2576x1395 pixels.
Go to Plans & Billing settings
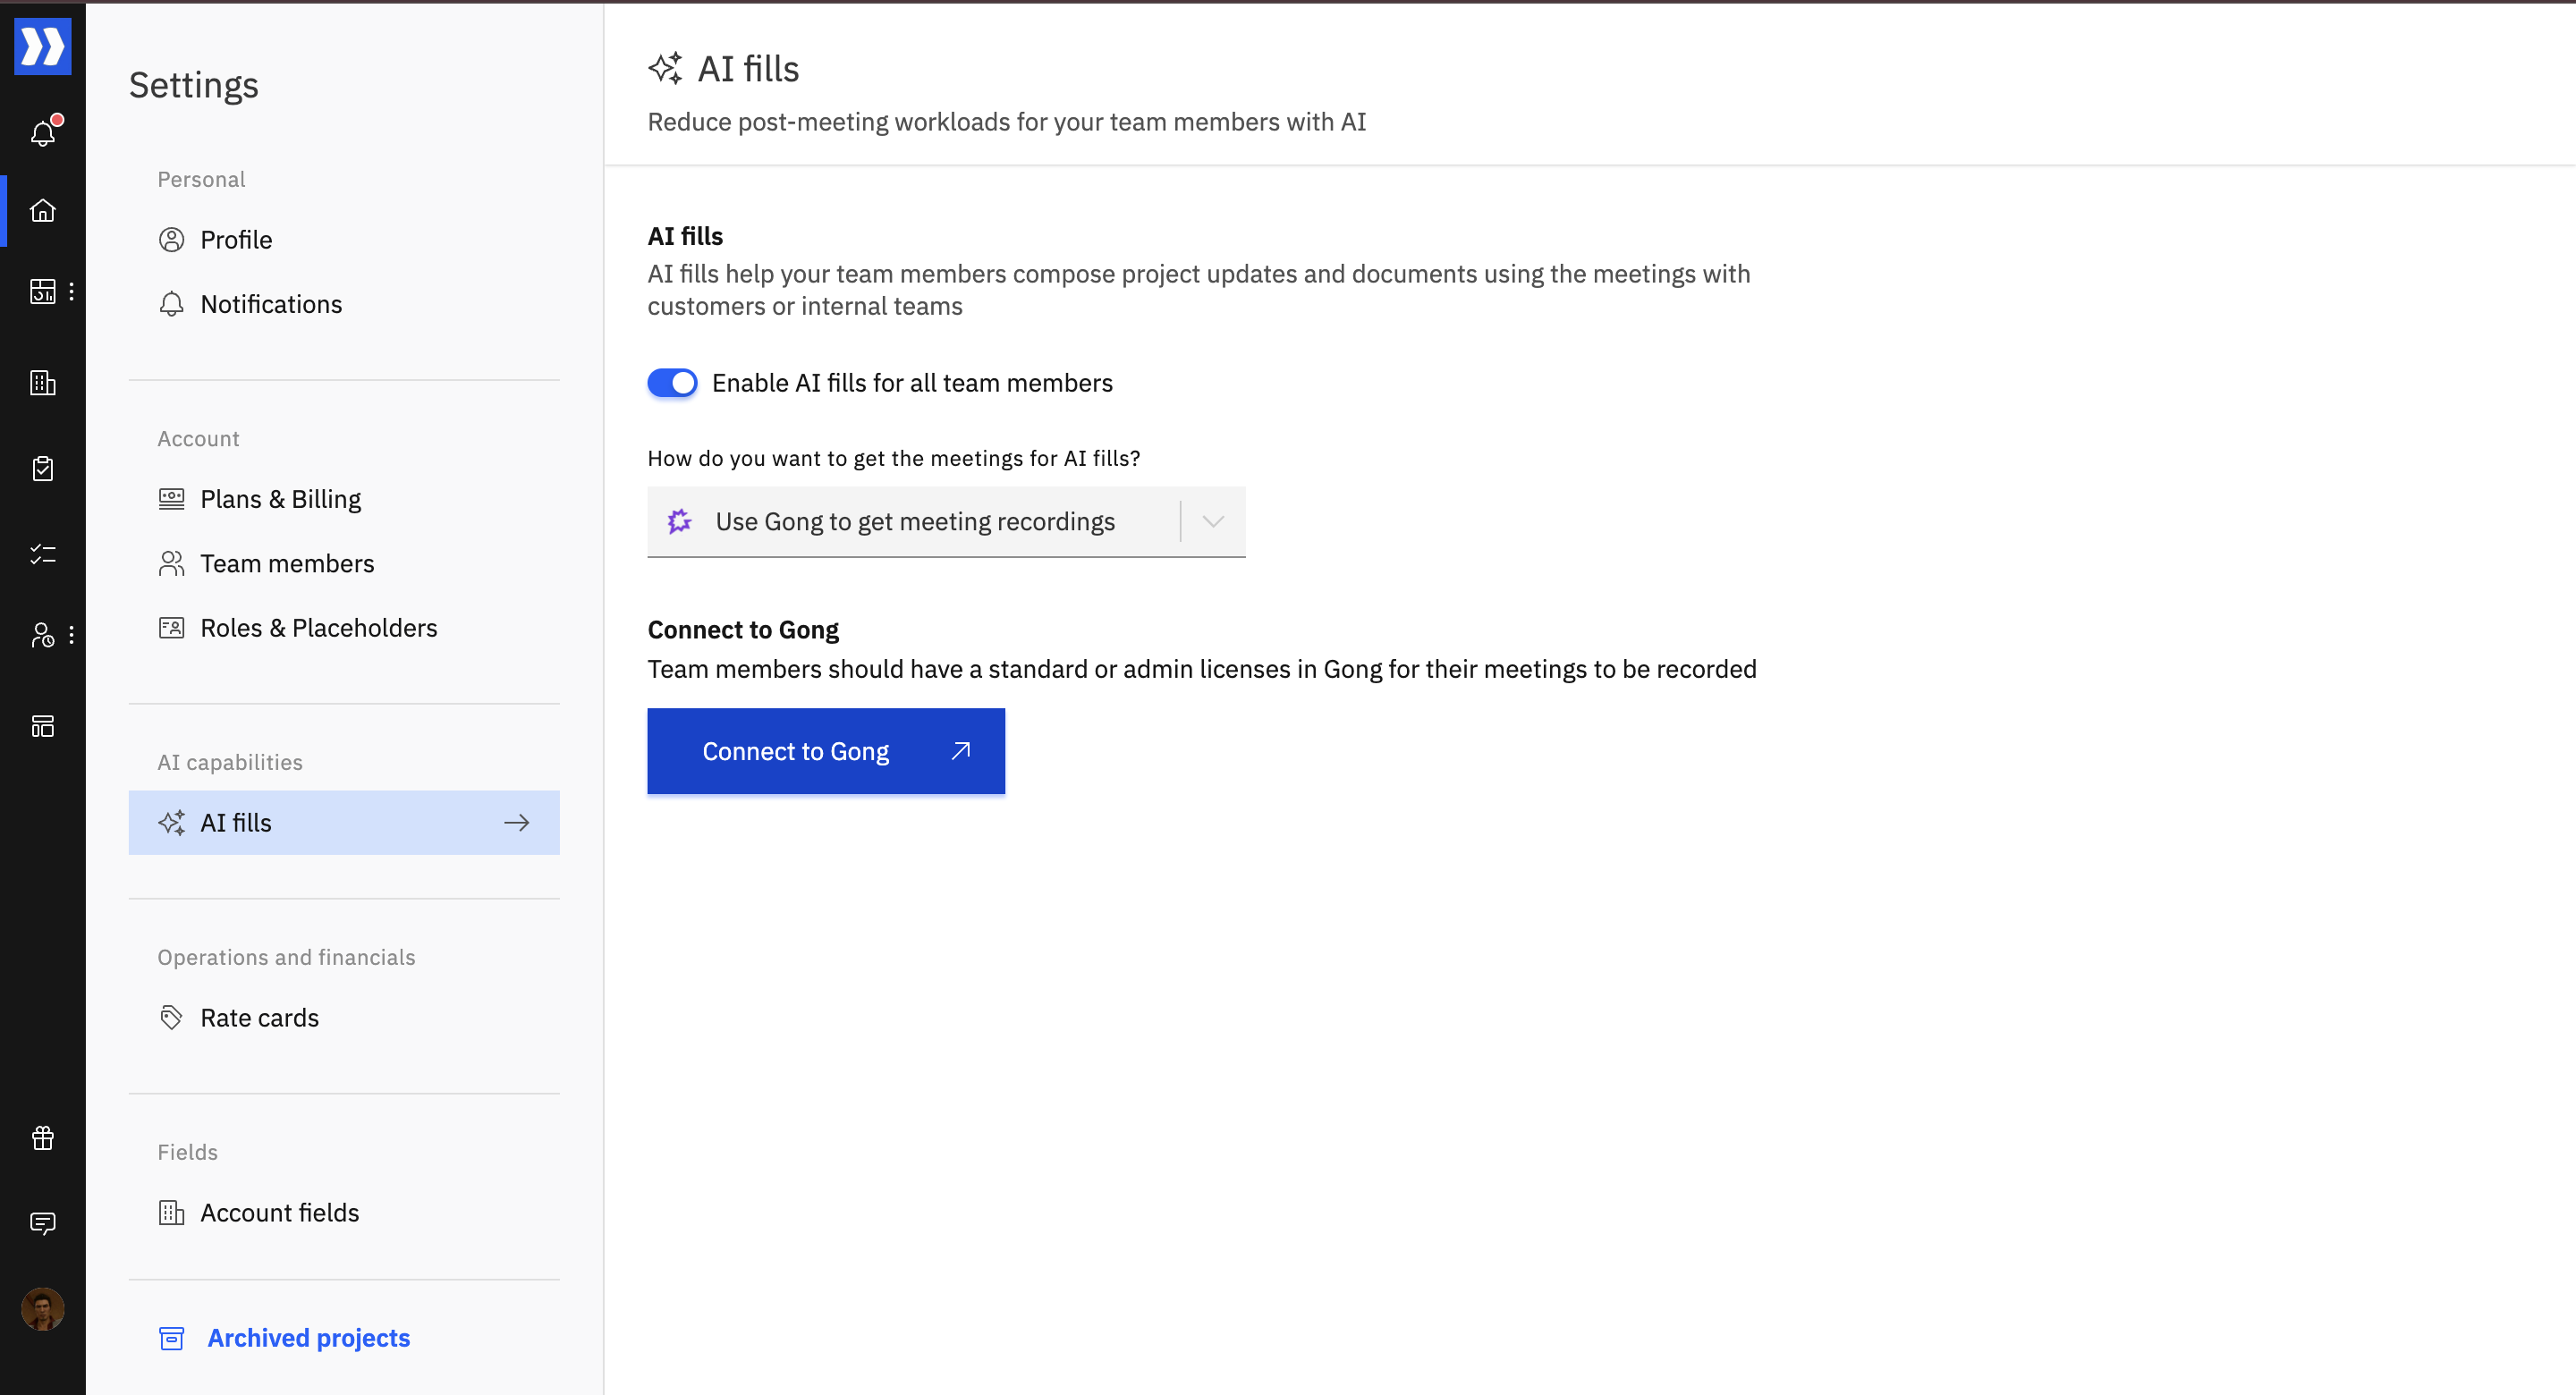(280, 499)
